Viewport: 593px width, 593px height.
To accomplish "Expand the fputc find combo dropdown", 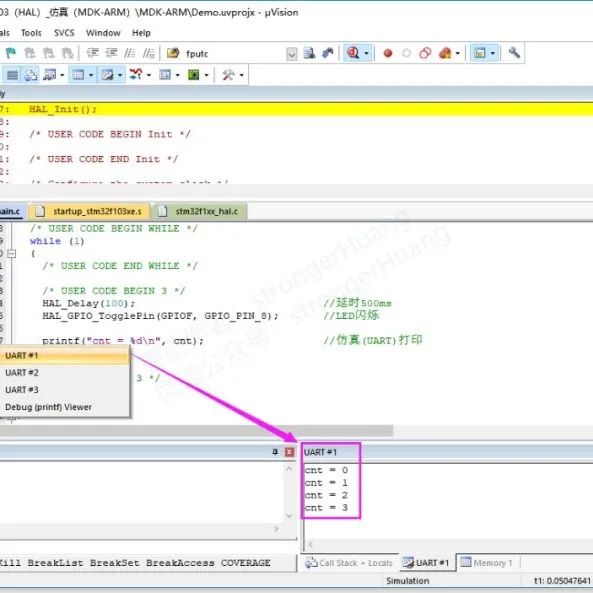I will [292, 54].
